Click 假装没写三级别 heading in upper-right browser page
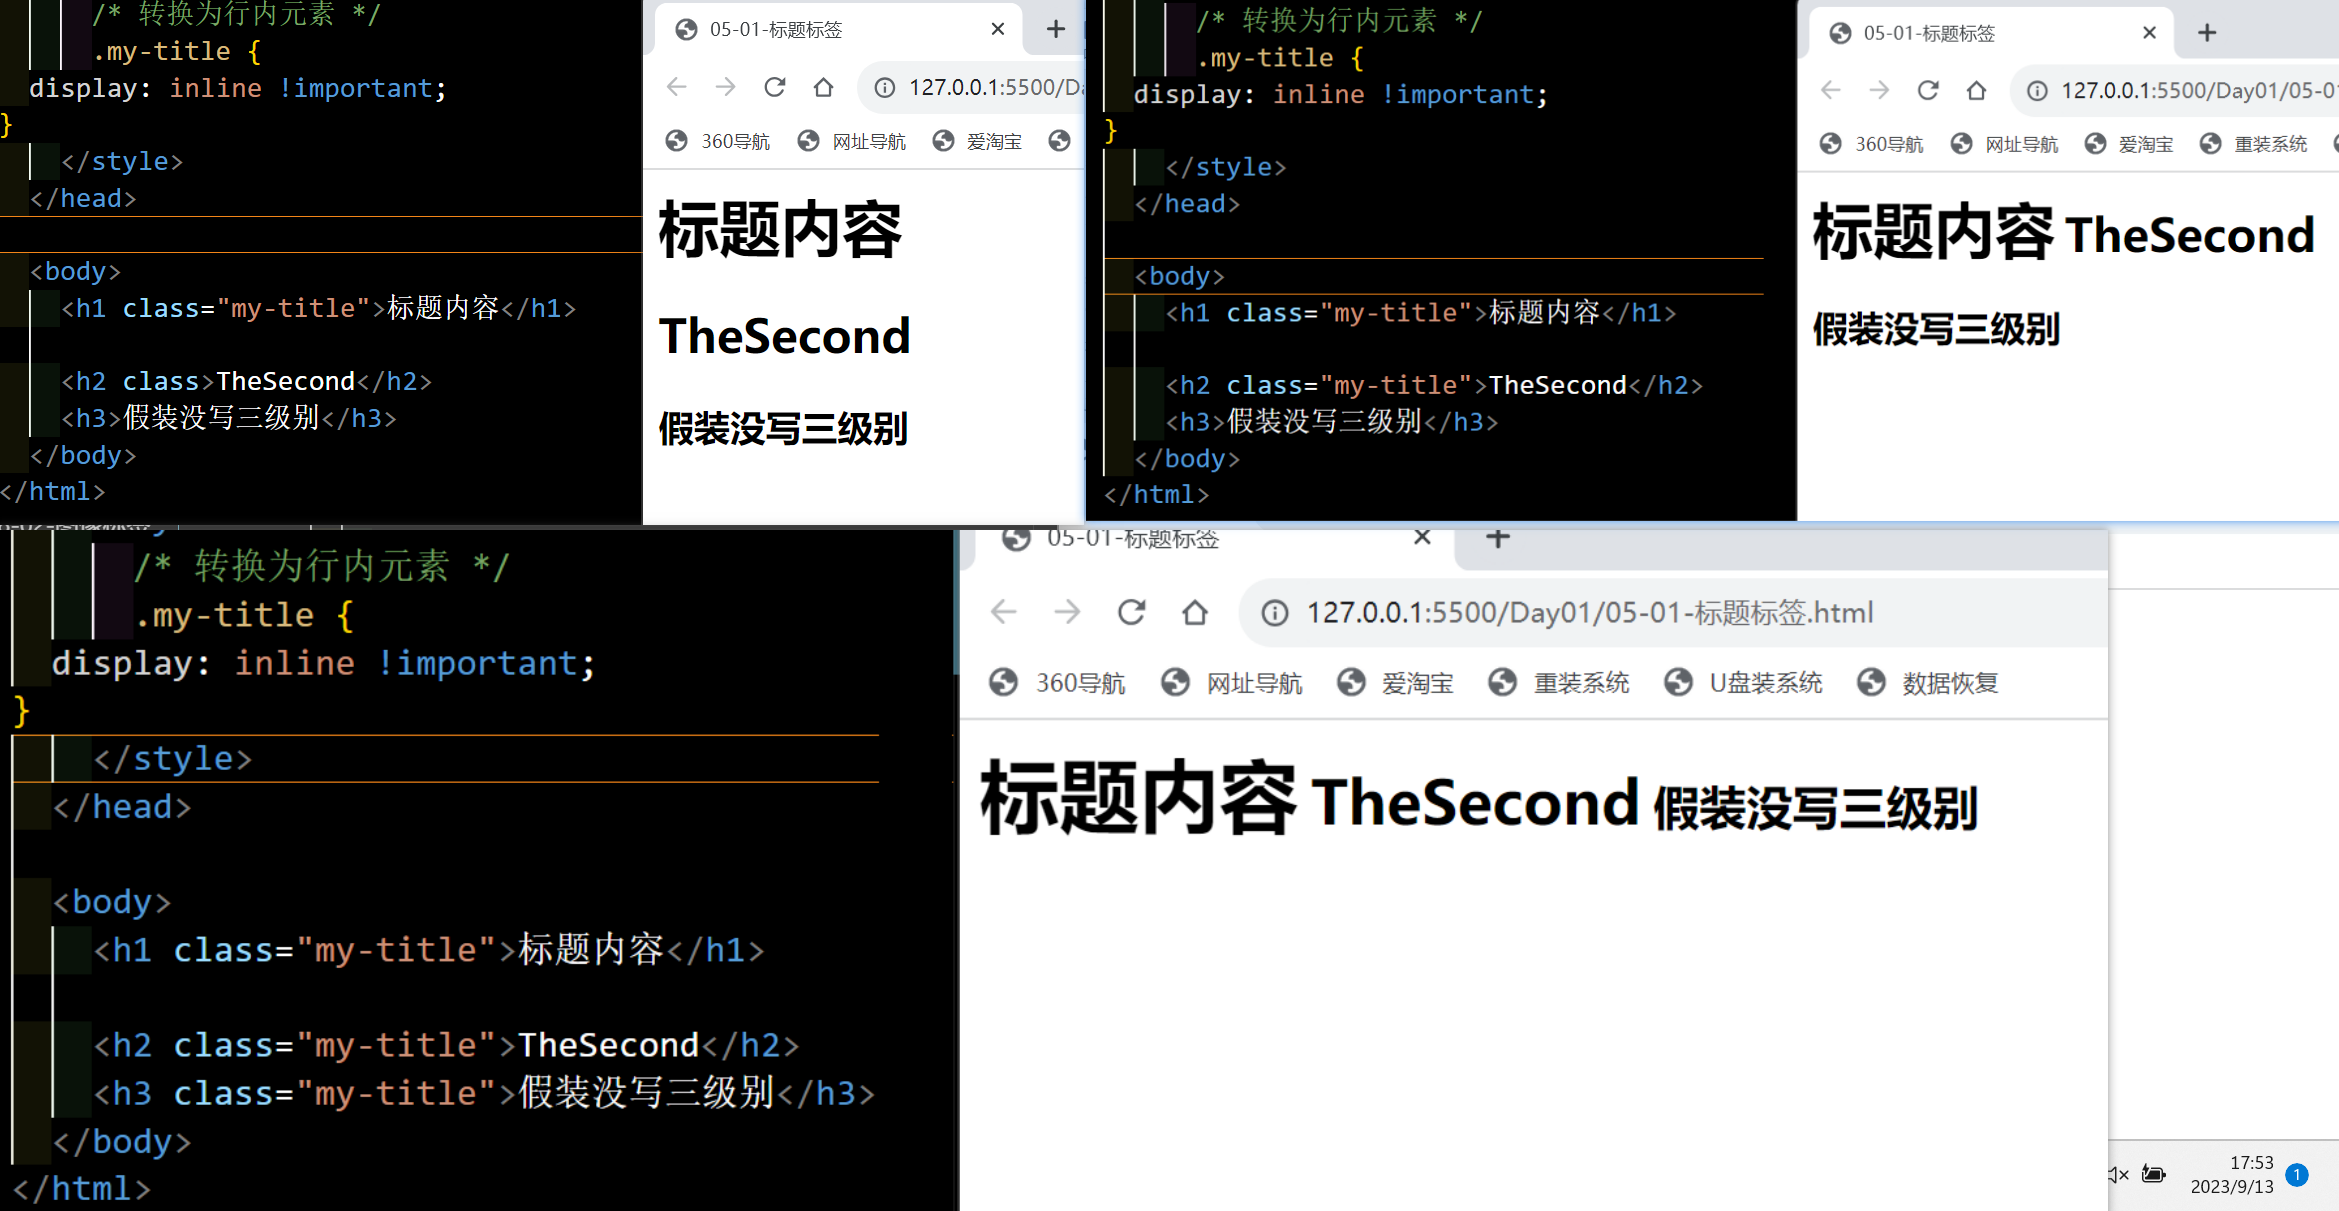Viewport: 2339px width, 1211px height. pos(1936,330)
